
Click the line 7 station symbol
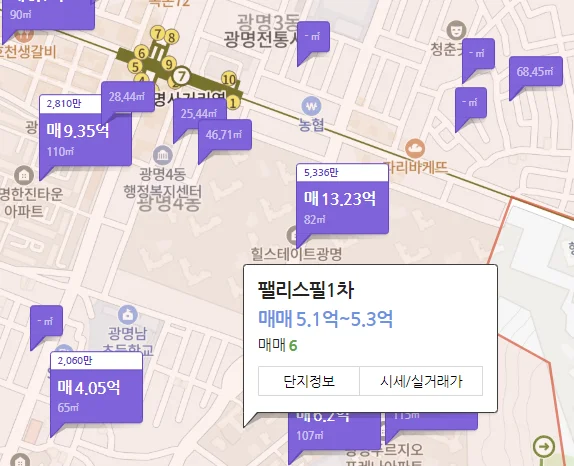point(181,76)
